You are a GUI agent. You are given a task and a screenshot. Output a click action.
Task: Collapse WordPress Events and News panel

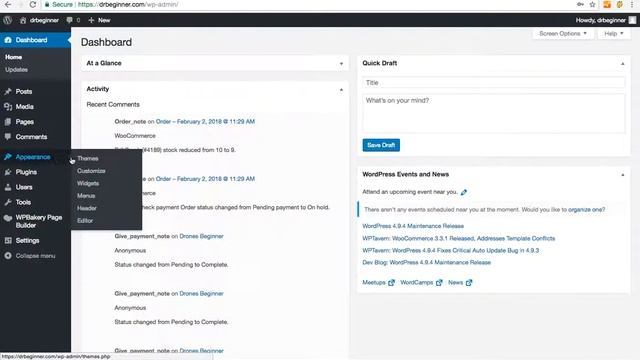click(x=622, y=175)
